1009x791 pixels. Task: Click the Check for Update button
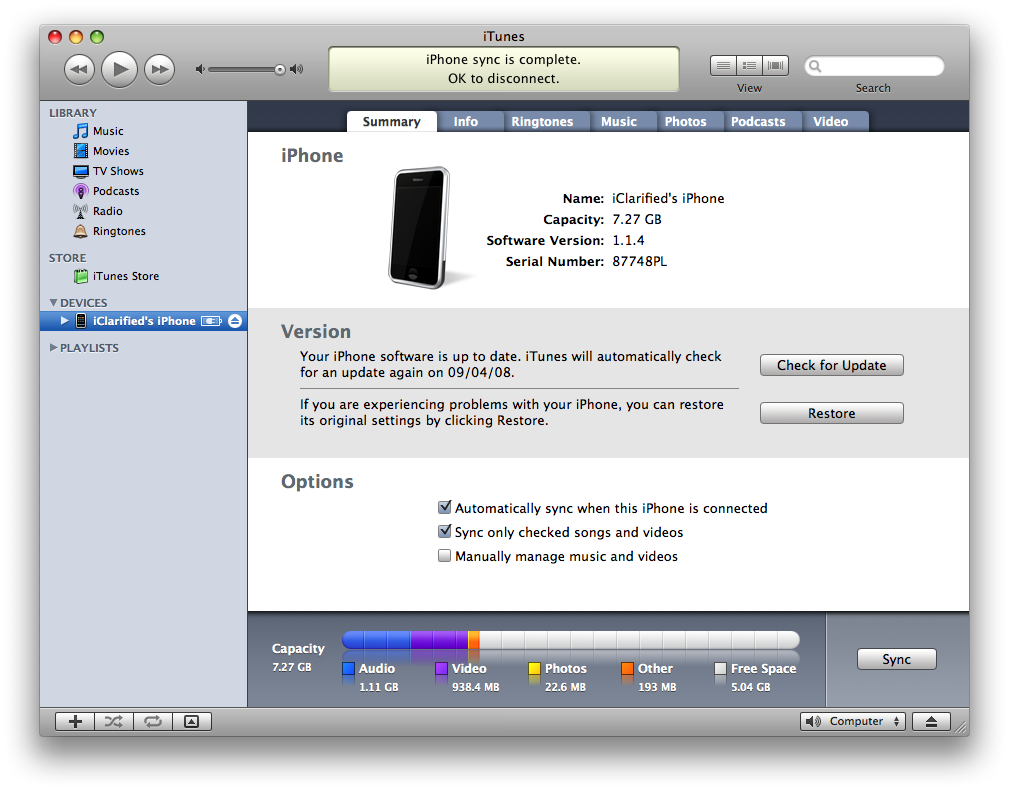[831, 365]
